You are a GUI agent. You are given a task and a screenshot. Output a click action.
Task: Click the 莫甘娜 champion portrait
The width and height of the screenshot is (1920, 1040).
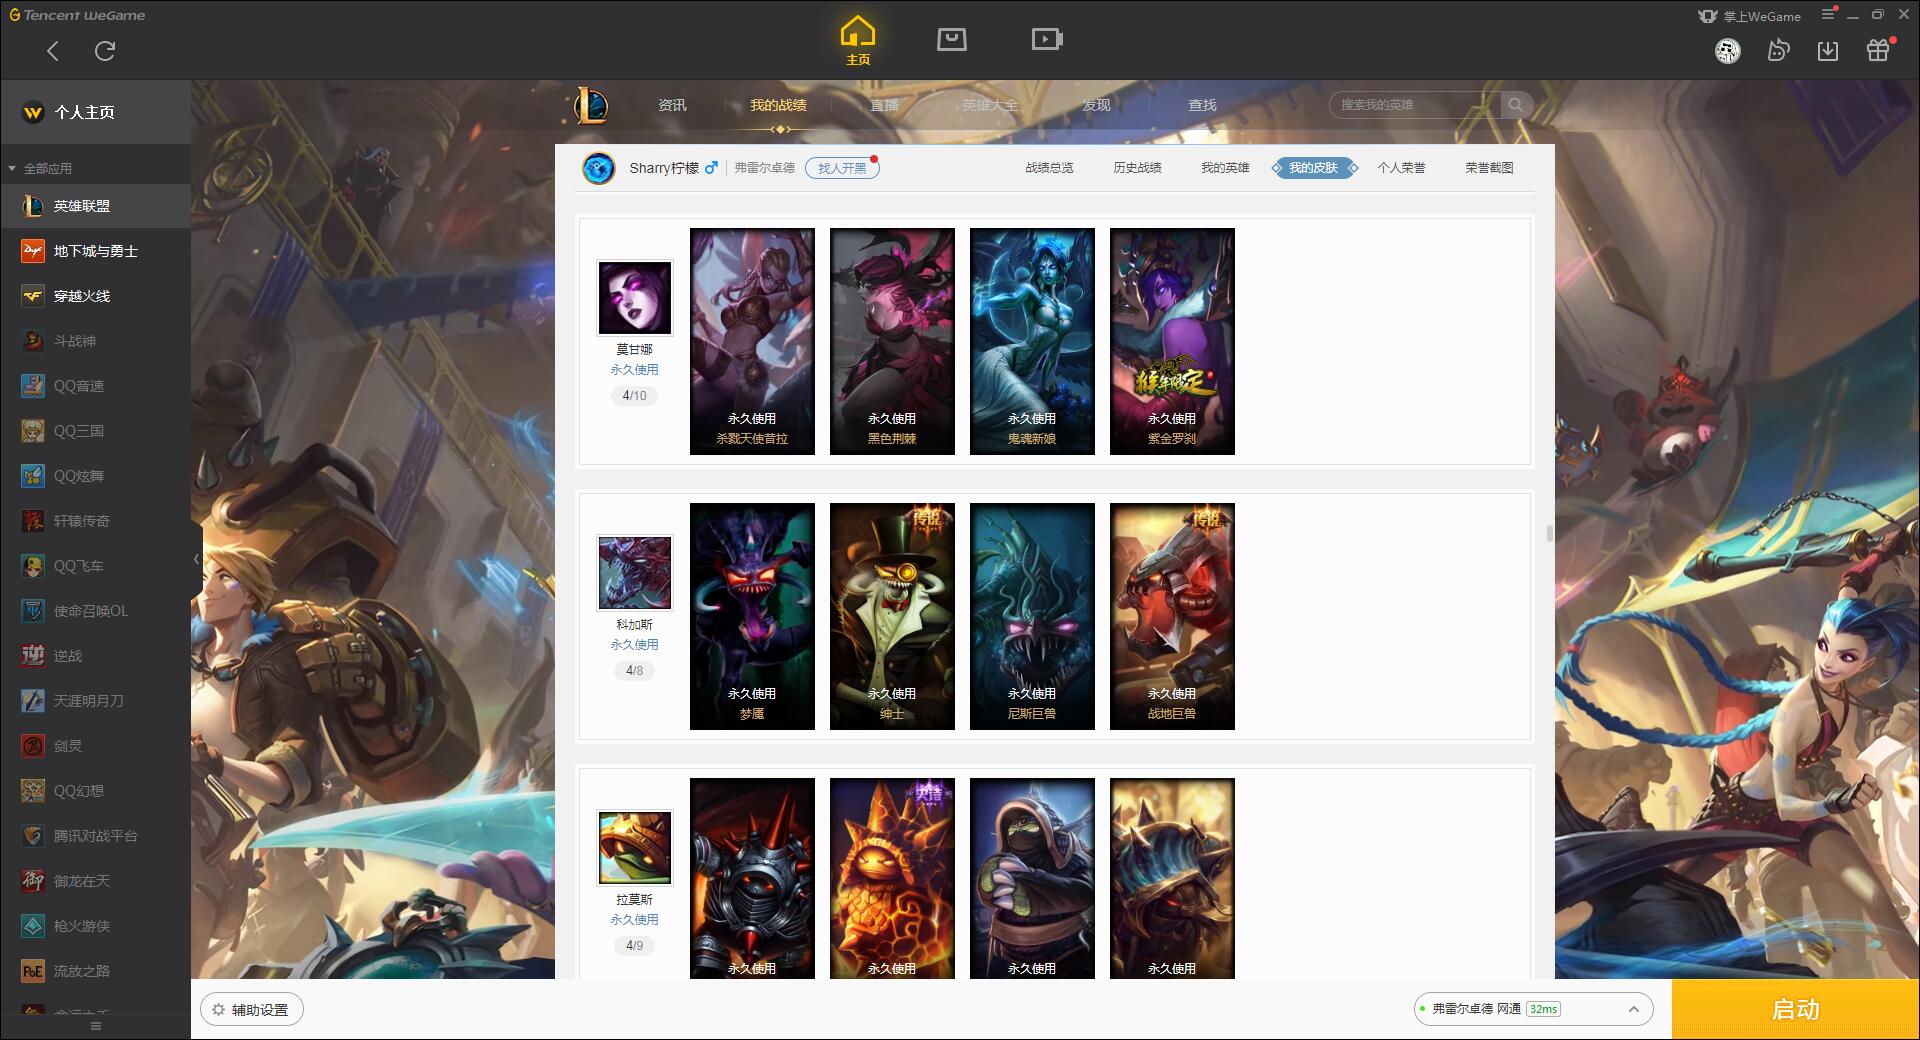pyautogui.click(x=635, y=298)
